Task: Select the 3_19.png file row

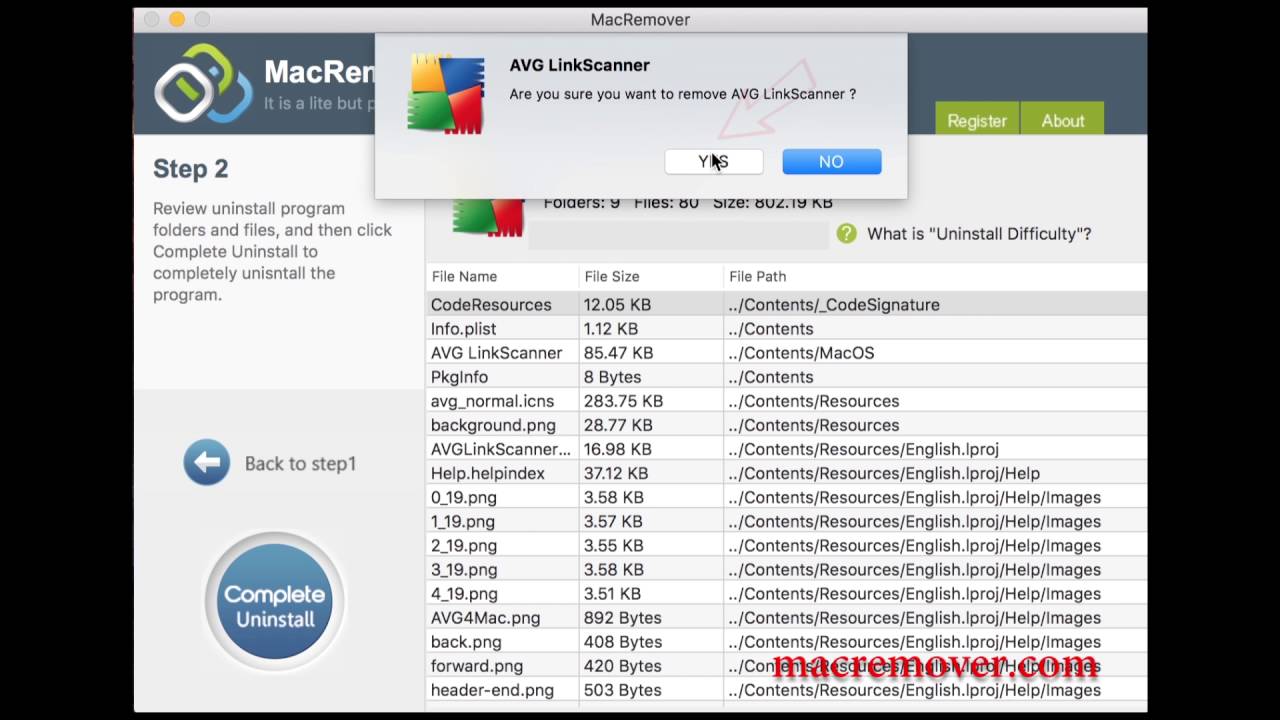Action: (786, 569)
